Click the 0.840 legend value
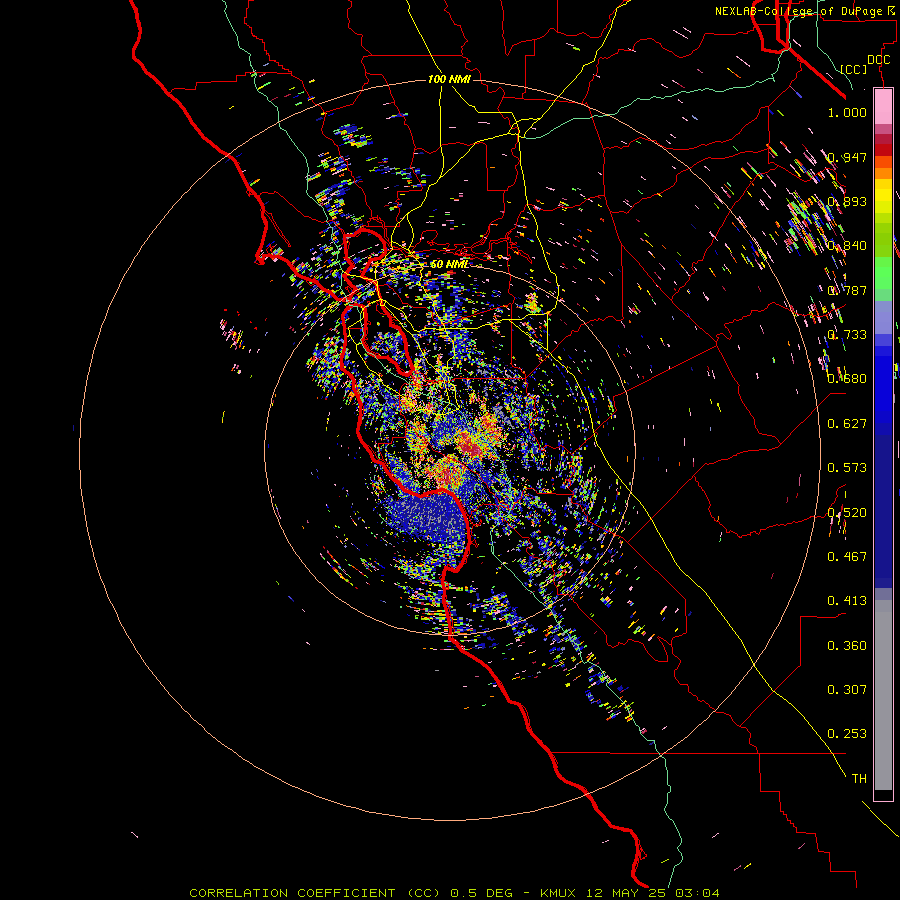 847,245
